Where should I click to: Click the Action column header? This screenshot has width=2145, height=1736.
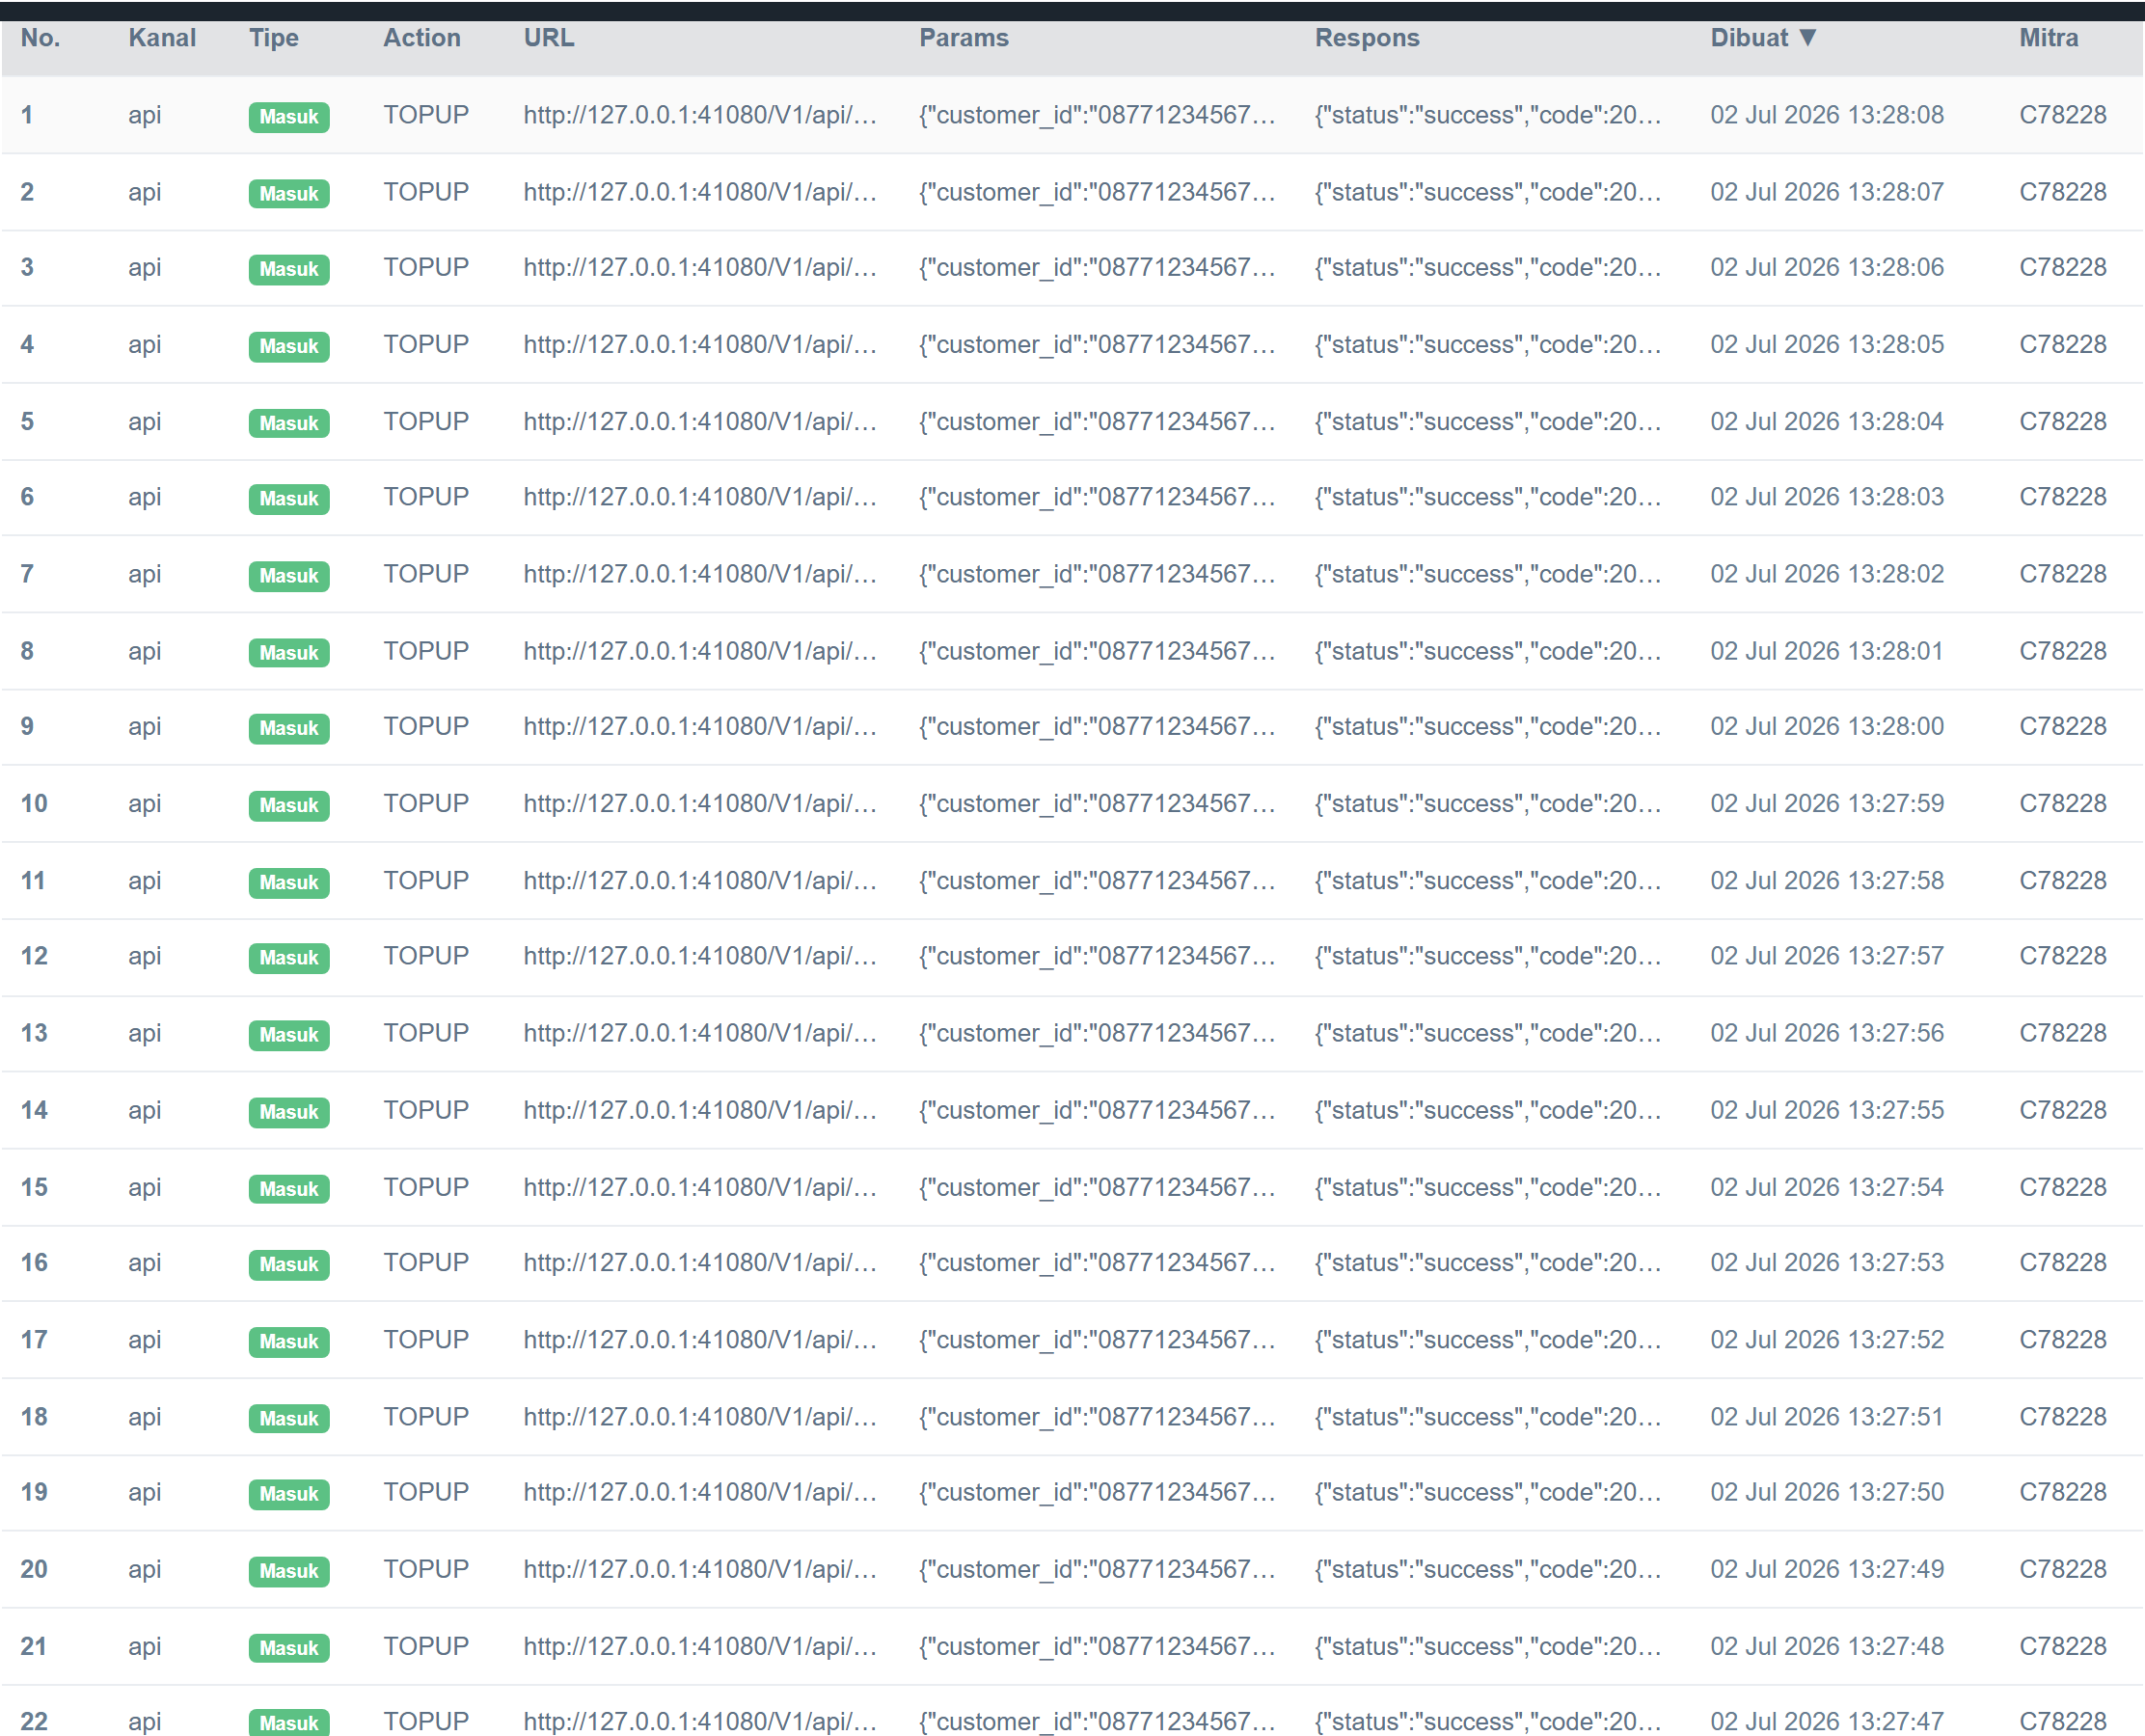coord(422,38)
